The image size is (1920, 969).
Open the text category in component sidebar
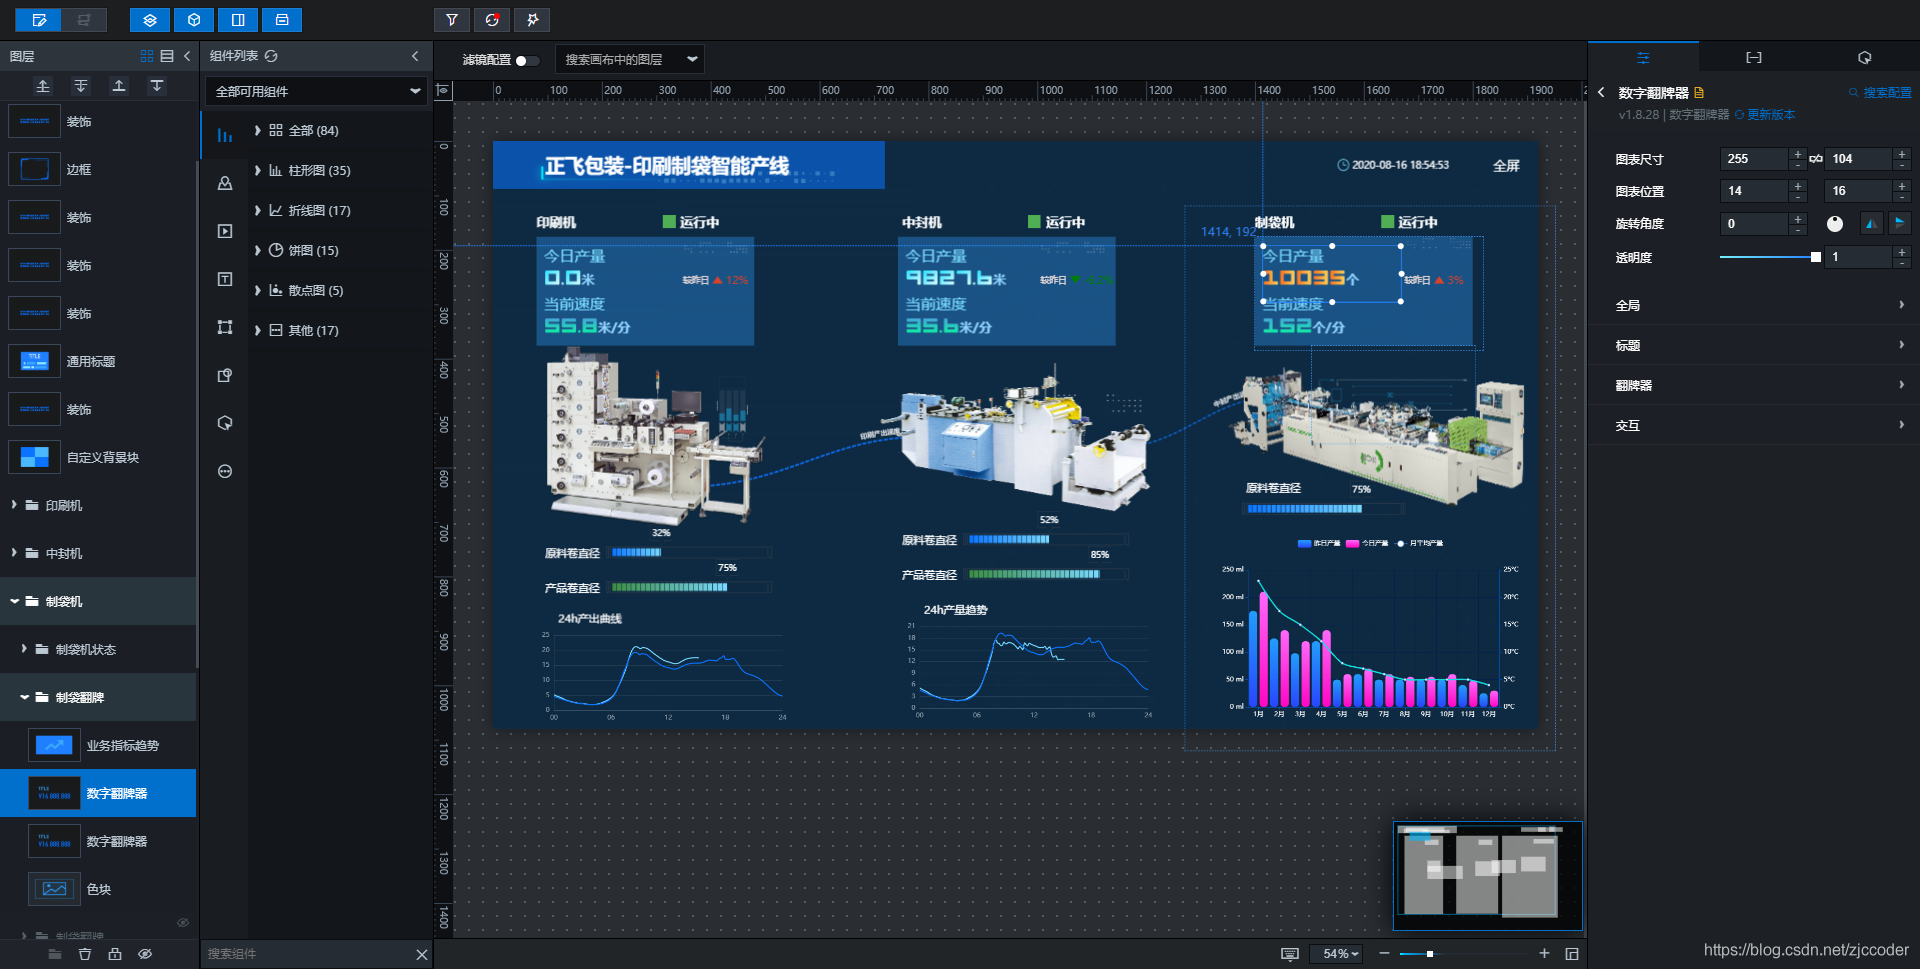(225, 279)
